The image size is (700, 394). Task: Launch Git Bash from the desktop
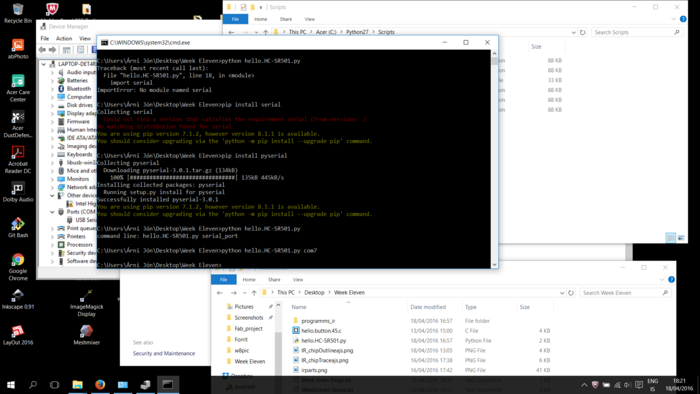pyautogui.click(x=18, y=228)
